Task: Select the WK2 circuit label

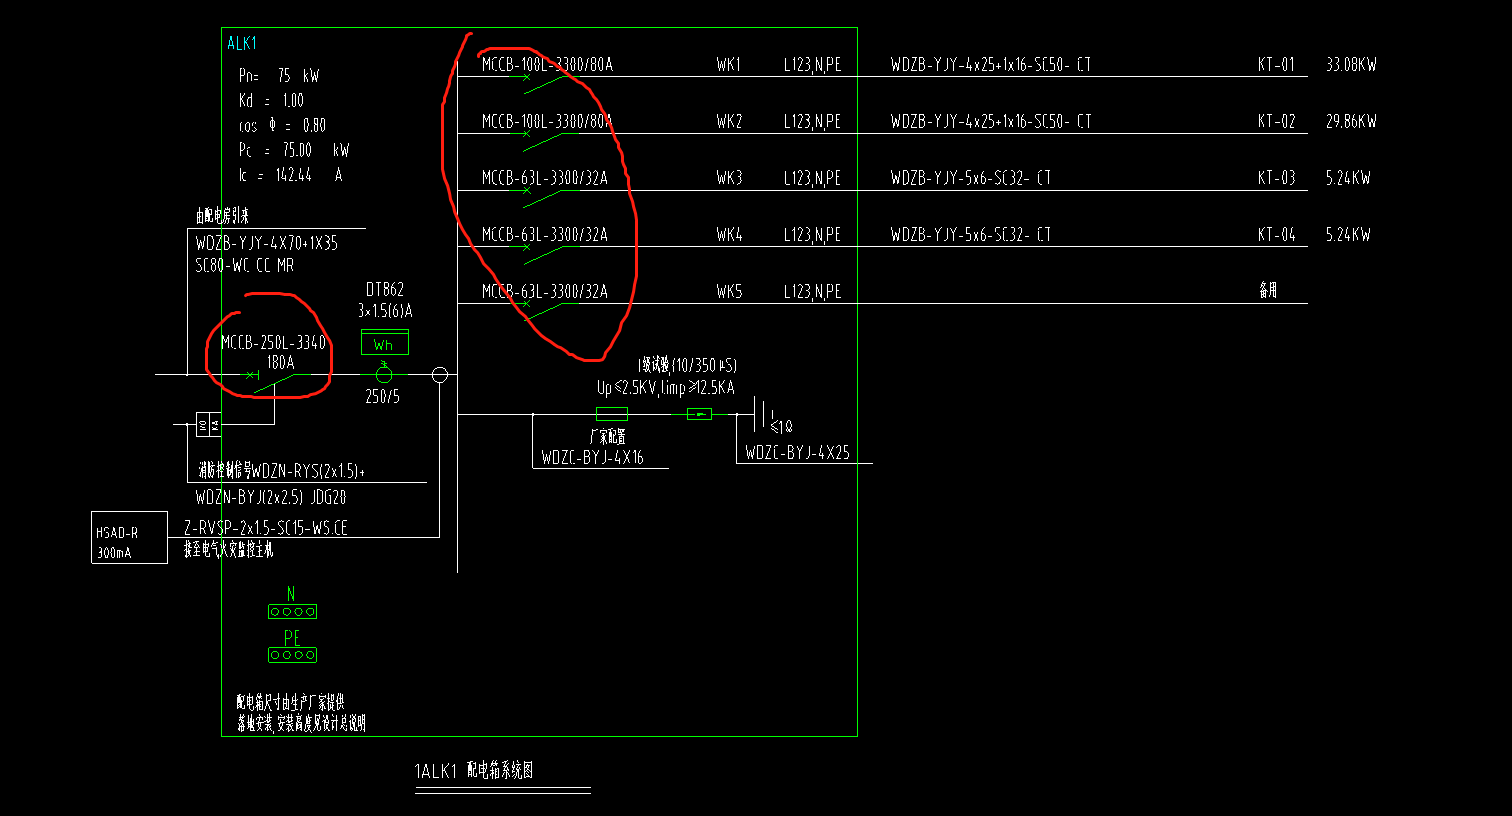Action: click(x=729, y=122)
